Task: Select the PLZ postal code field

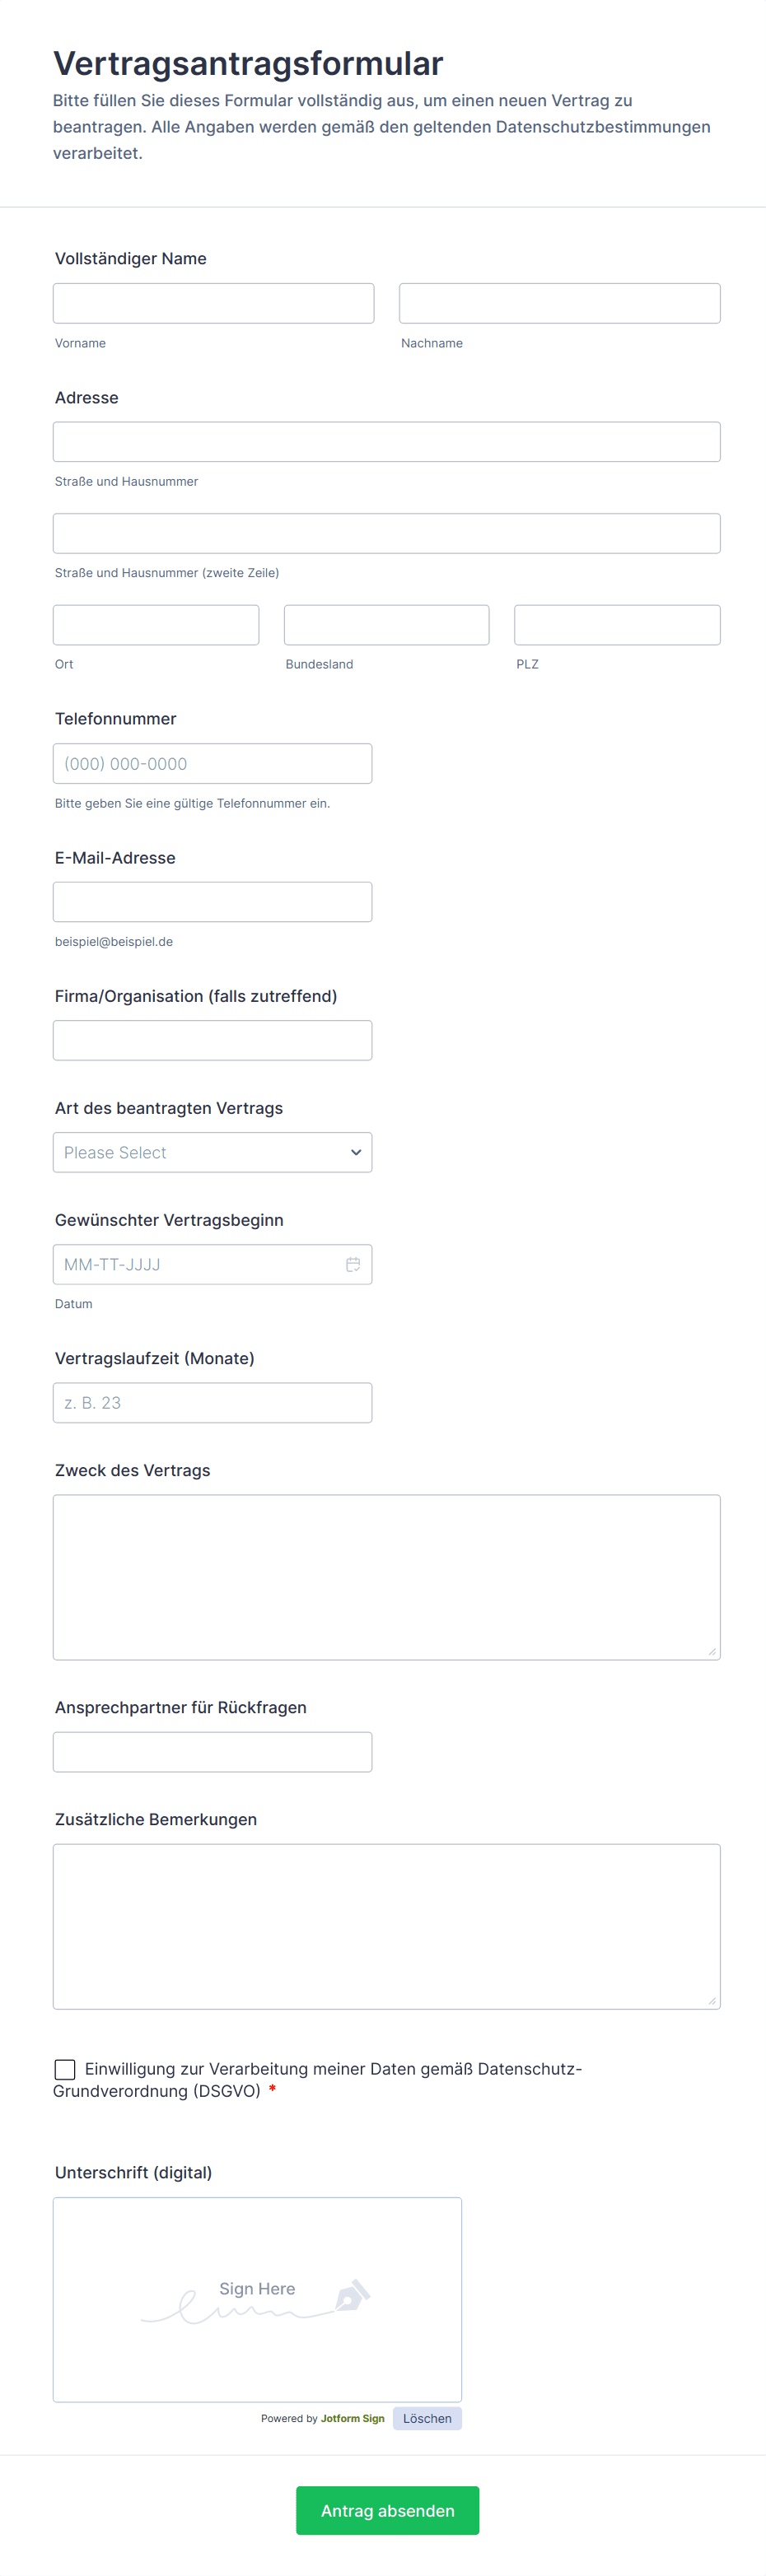Action: [617, 625]
